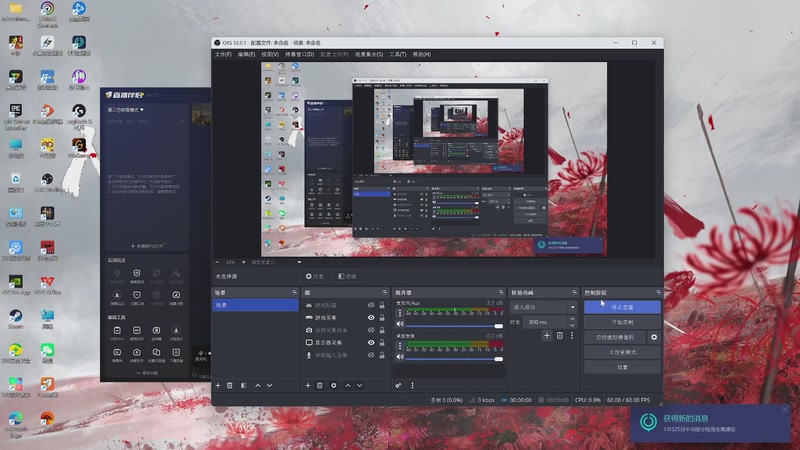This screenshot has height=450, width=800.
Task: Open mixer panel bottom three-dot menu
Action: 412,386
